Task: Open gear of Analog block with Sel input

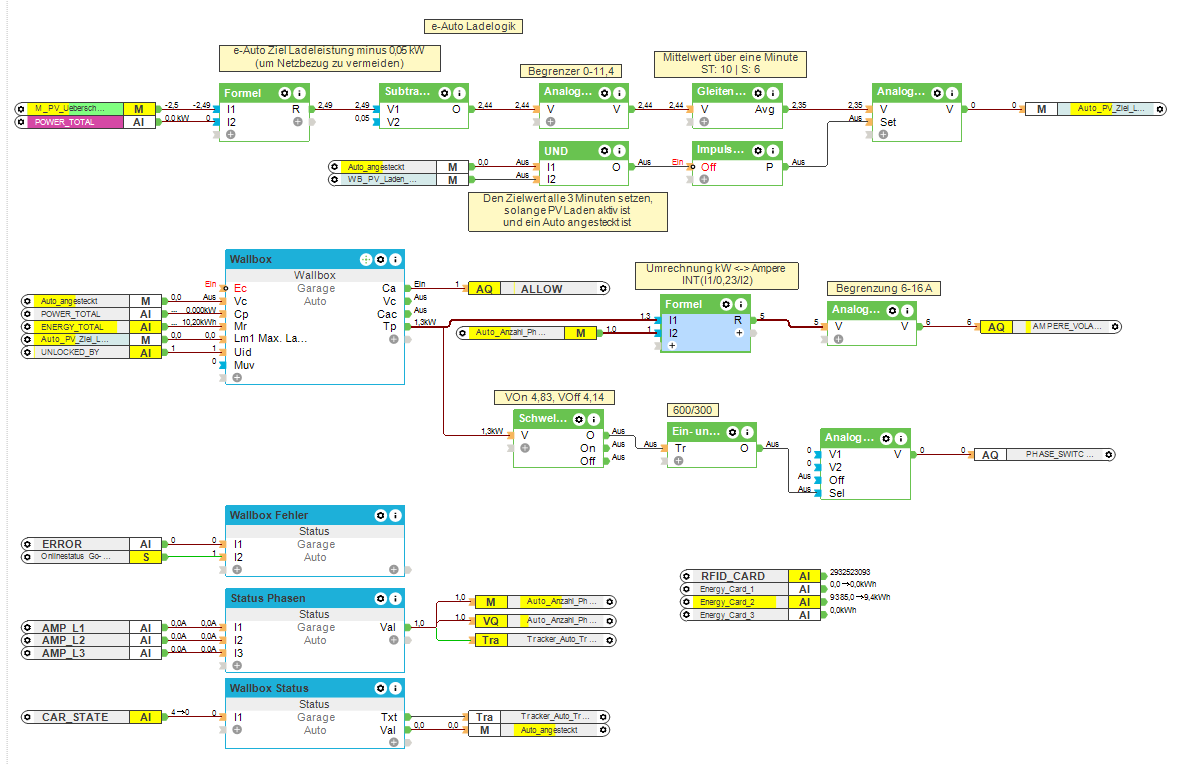Action: click(x=886, y=439)
